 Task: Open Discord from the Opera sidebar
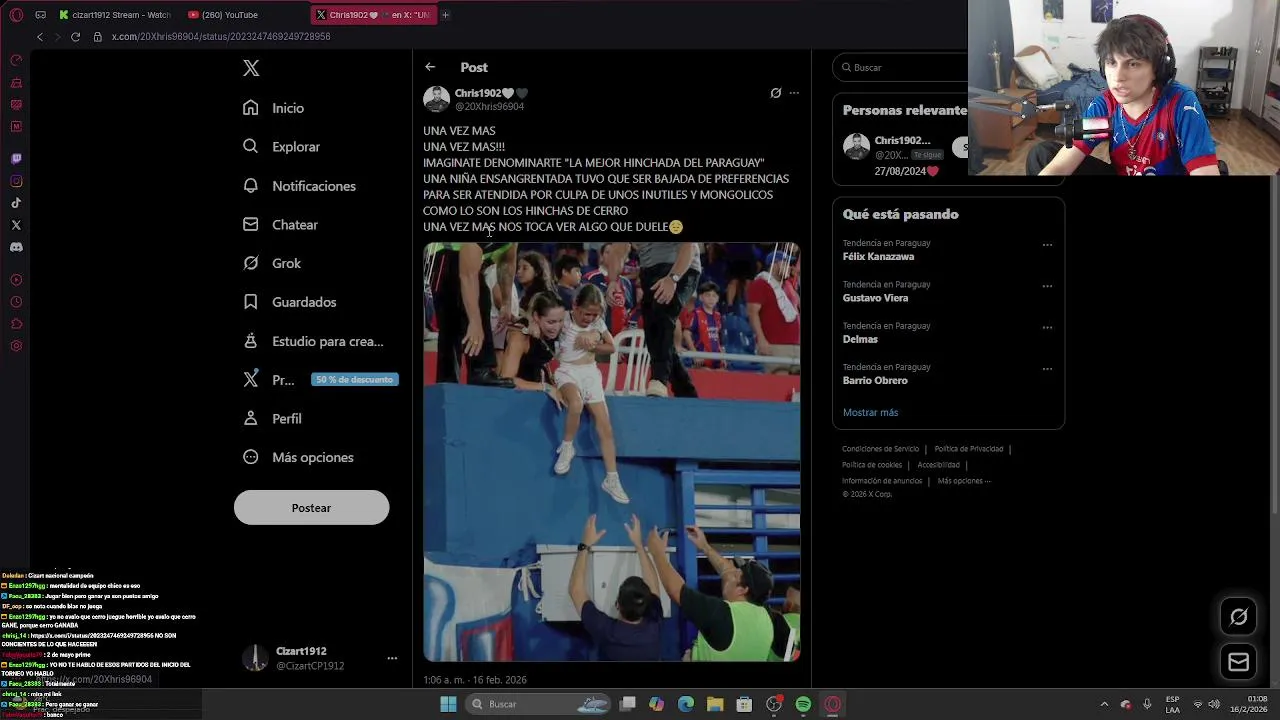pyautogui.click(x=16, y=247)
